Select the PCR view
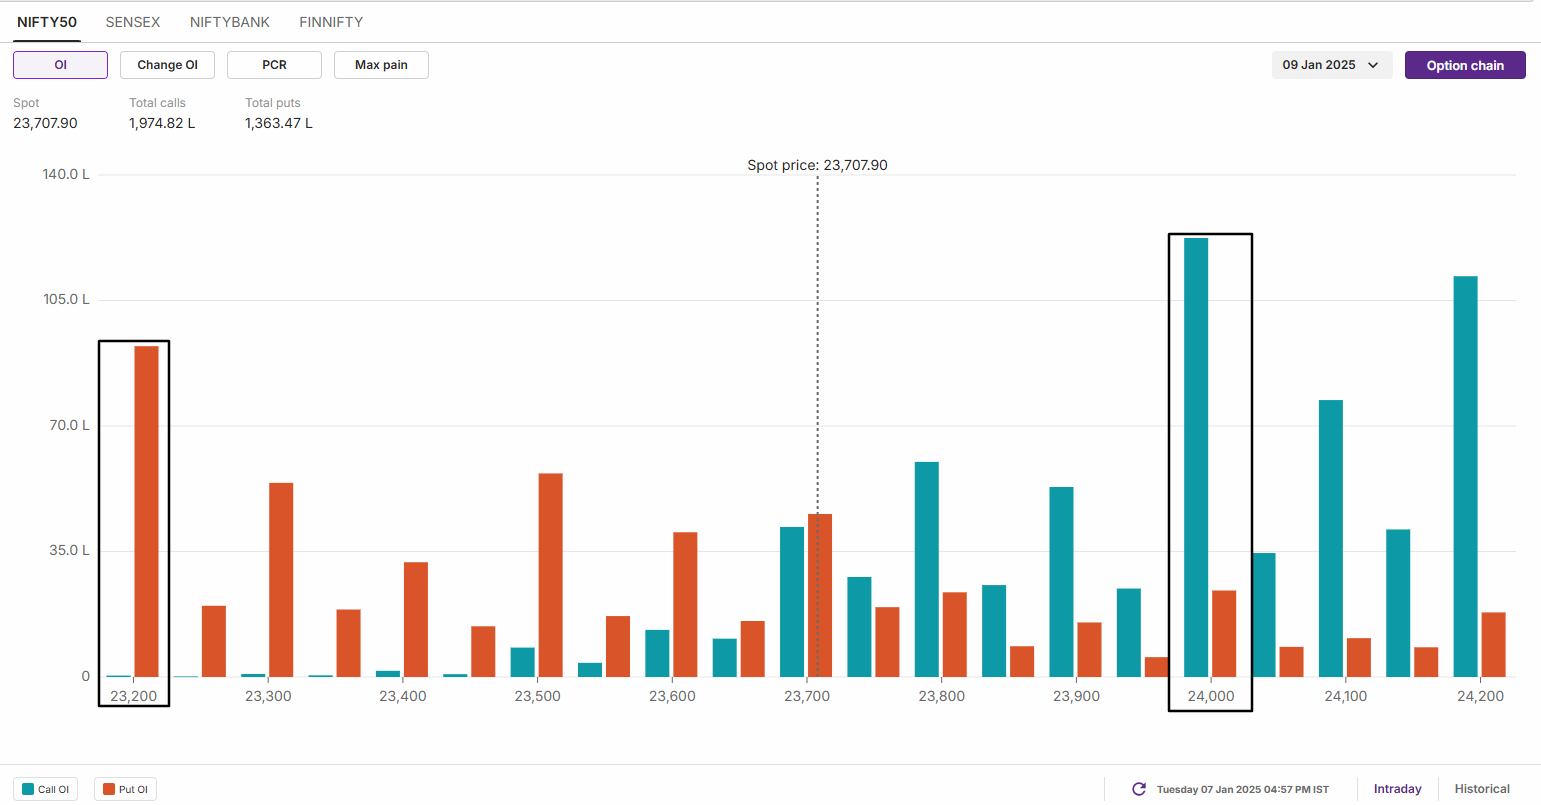 click(274, 65)
